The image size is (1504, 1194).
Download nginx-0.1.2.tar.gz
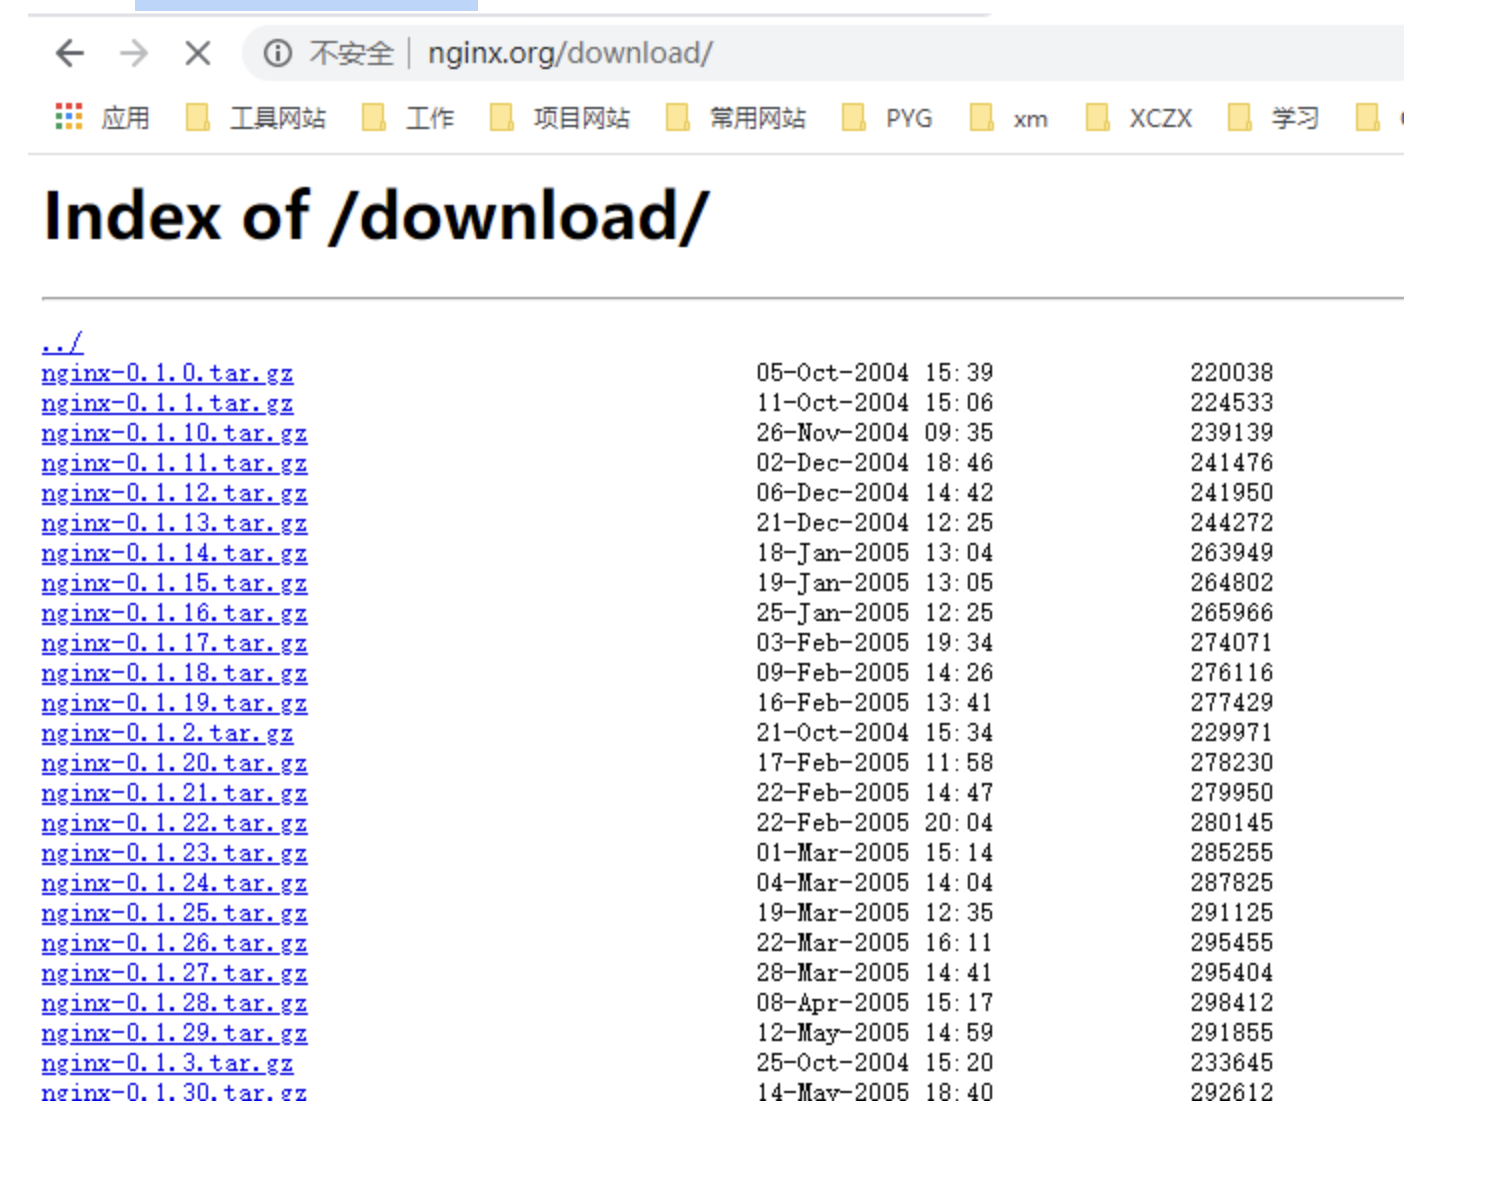pos(167,733)
